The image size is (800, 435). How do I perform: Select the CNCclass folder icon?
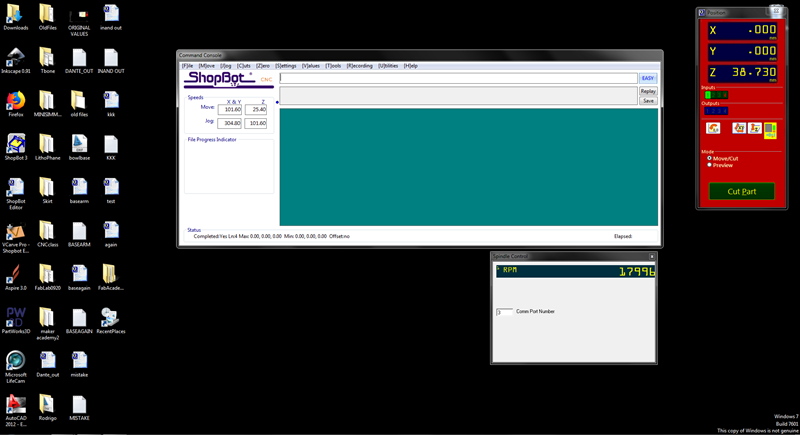tap(47, 234)
